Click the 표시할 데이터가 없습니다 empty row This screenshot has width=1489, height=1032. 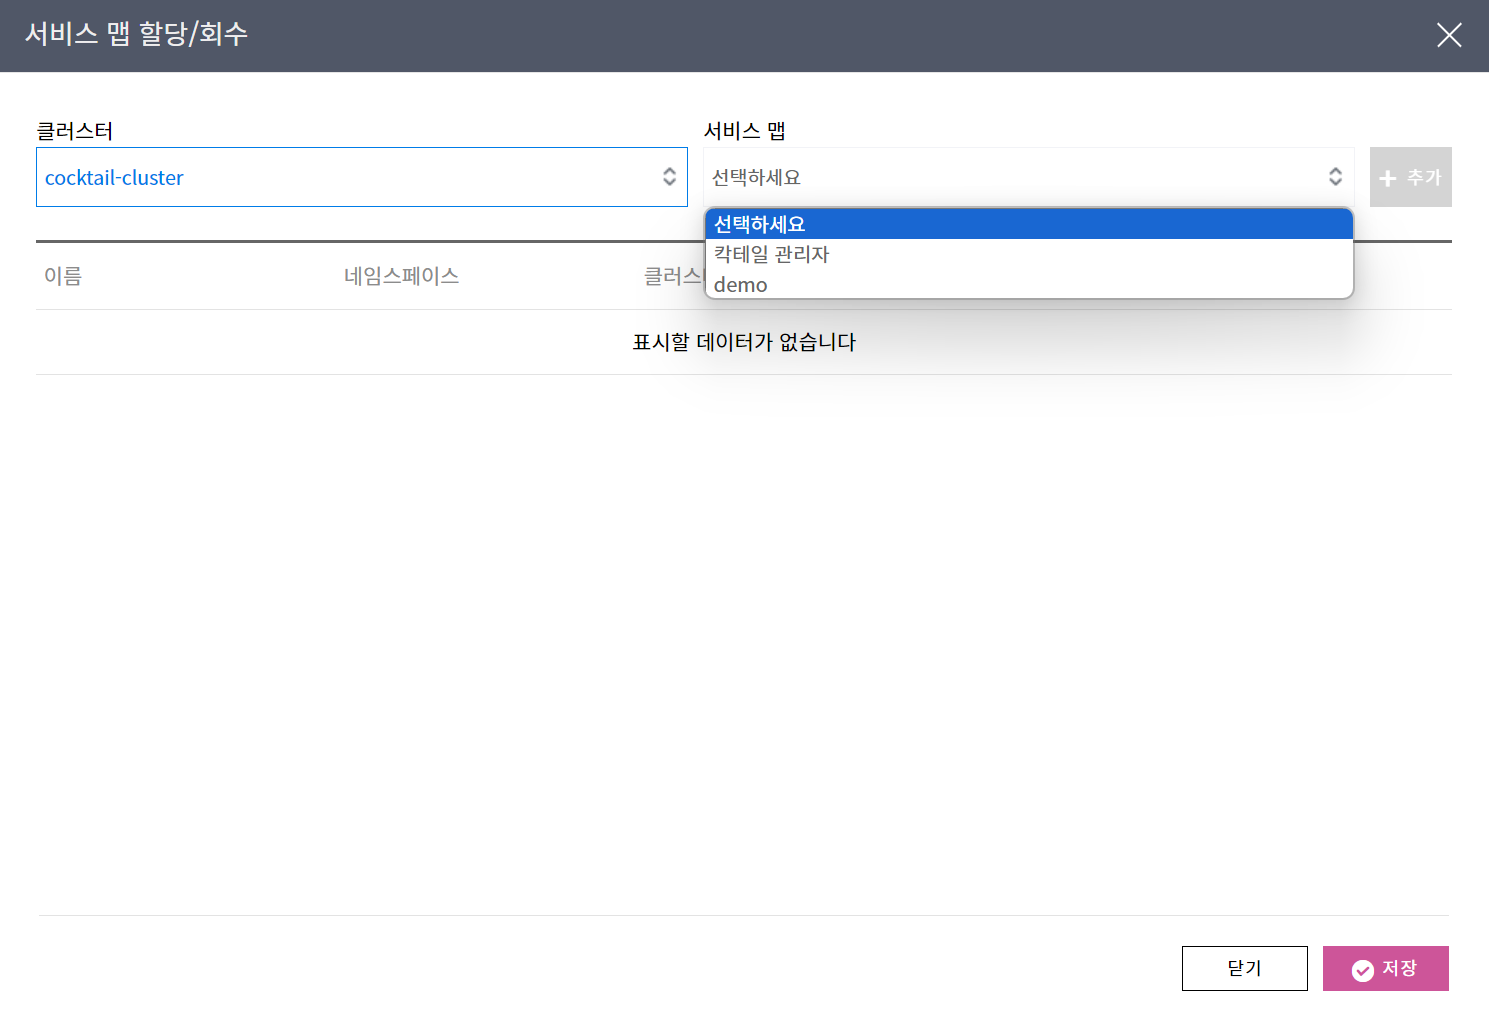[744, 342]
